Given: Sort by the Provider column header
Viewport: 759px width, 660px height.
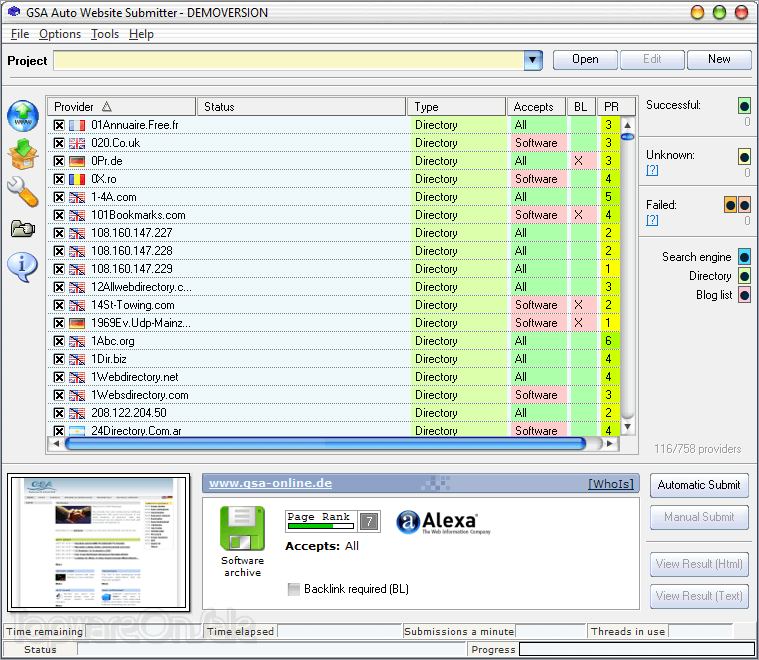Looking at the screenshot, I should (x=121, y=107).
